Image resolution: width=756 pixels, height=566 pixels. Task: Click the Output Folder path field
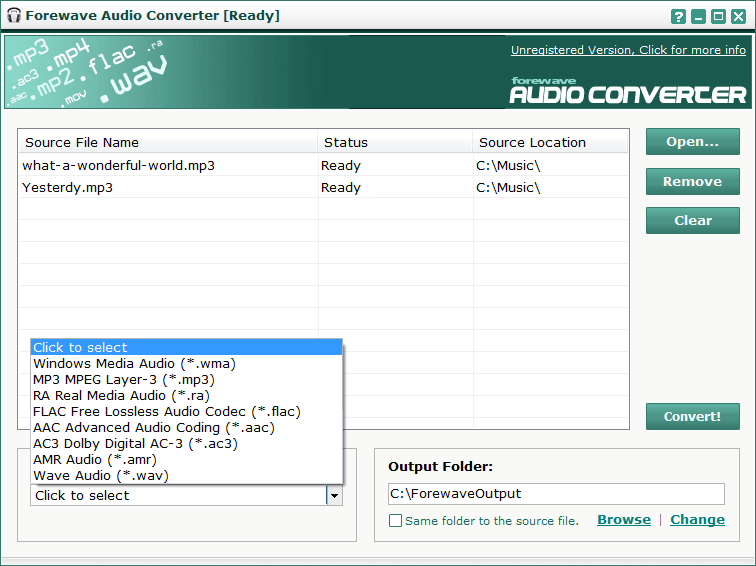(556, 494)
